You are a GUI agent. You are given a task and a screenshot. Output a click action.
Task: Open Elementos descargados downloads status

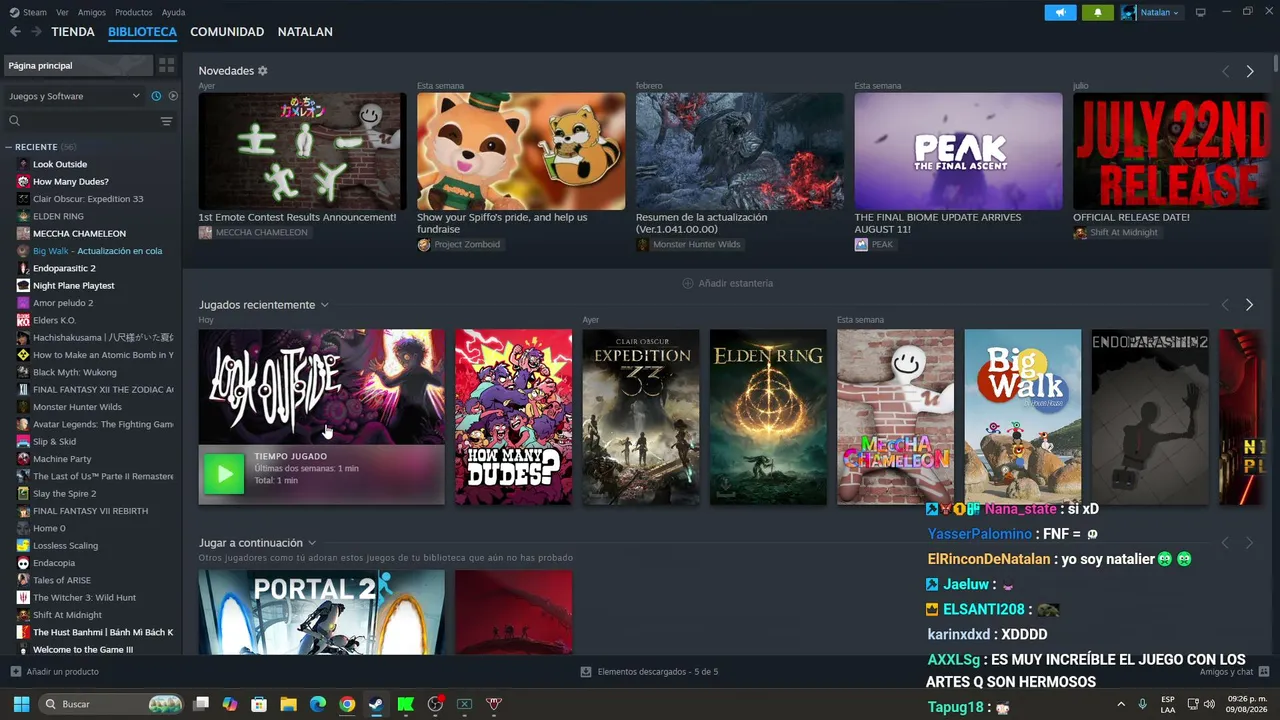650,672
